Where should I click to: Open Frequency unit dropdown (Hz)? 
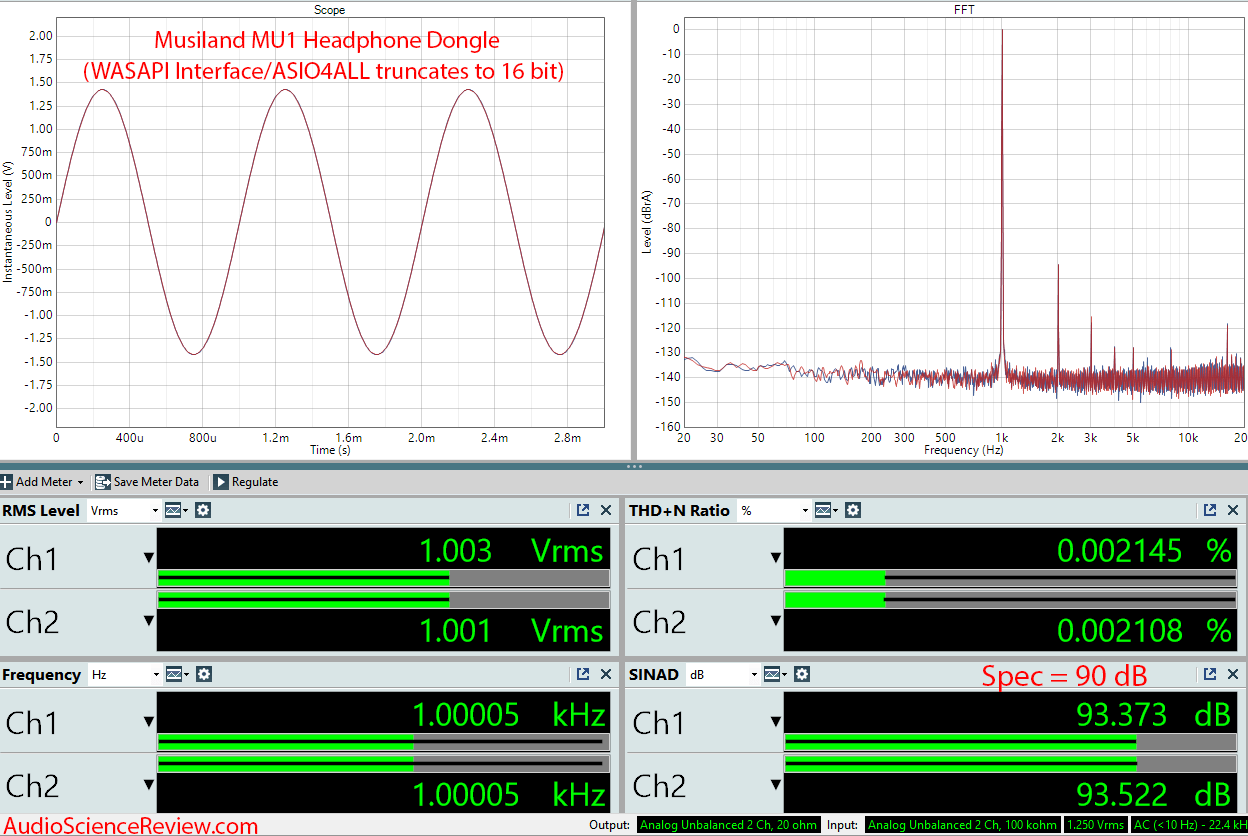[x=124, y=674]
